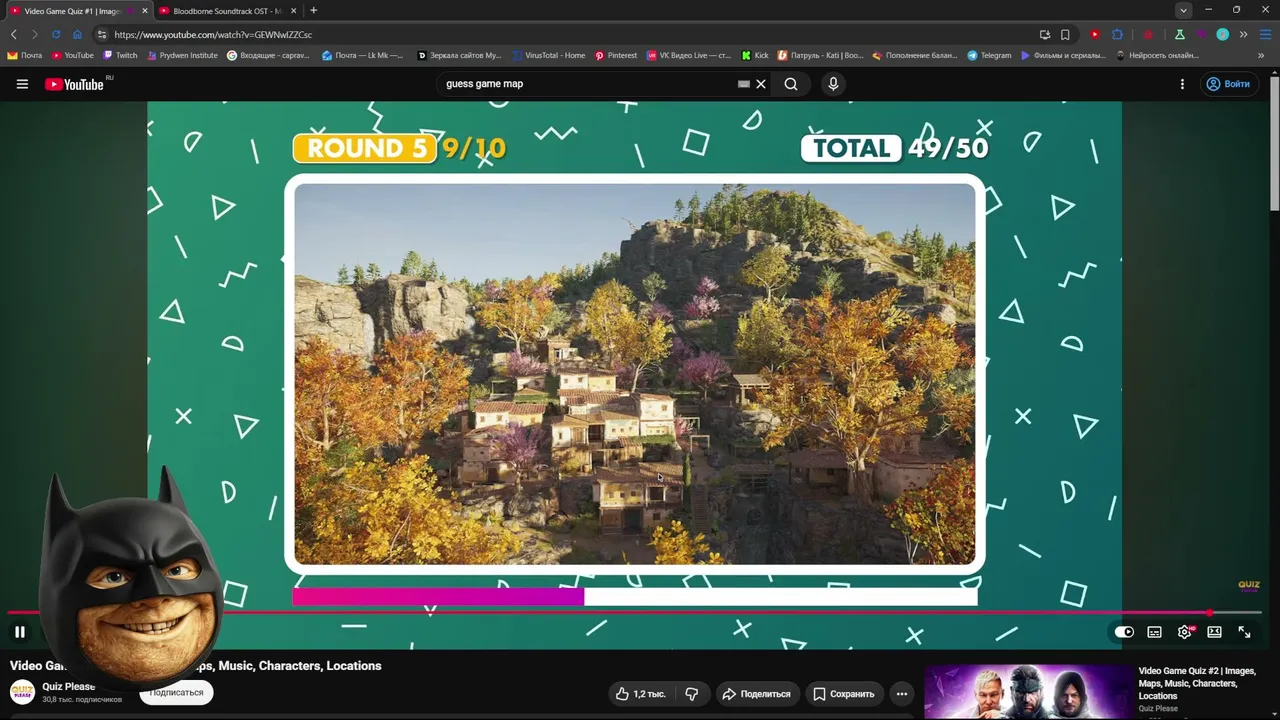Open the Video Game Quiz #2 thumbnail
Screen dimensions: 1280x720
(1027, 692)
